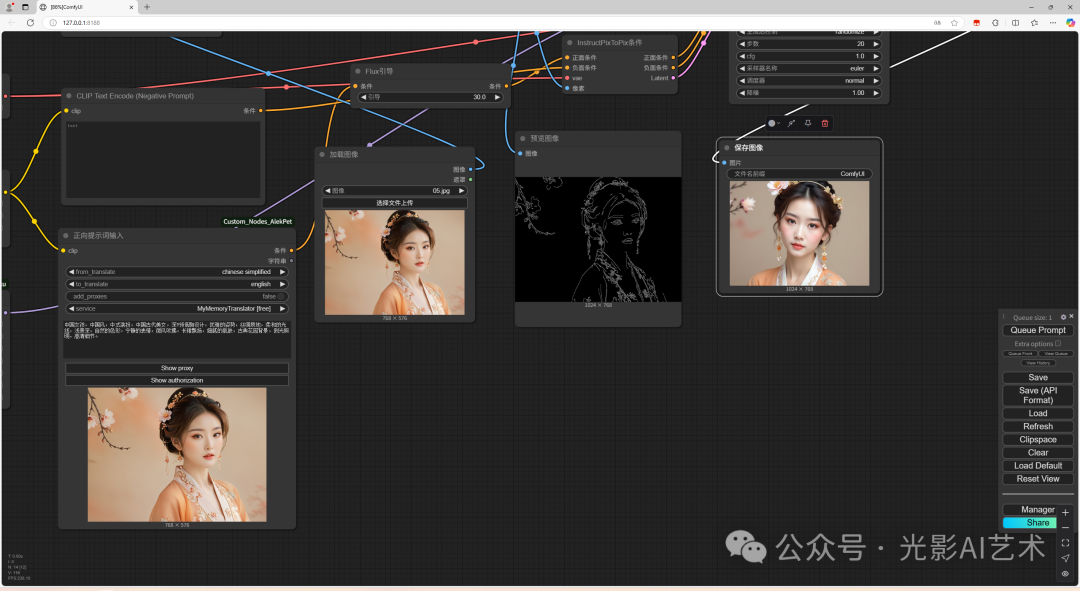Toggle link visibility with the eye icon
The image size is (1080, 591).
click(1065, 573)
